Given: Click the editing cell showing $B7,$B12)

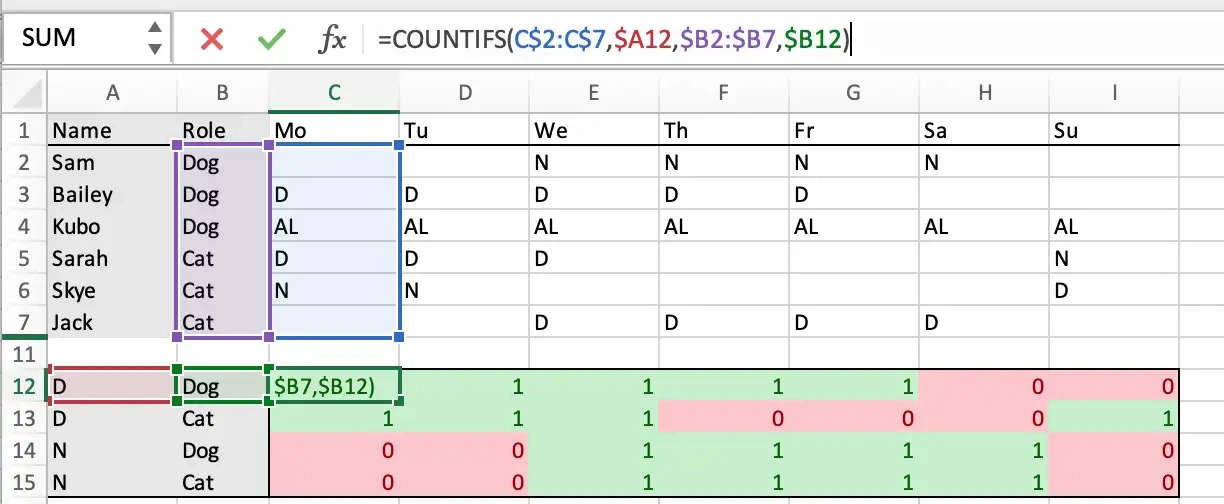Looking at the screenshot, I should tap(334, 386).
